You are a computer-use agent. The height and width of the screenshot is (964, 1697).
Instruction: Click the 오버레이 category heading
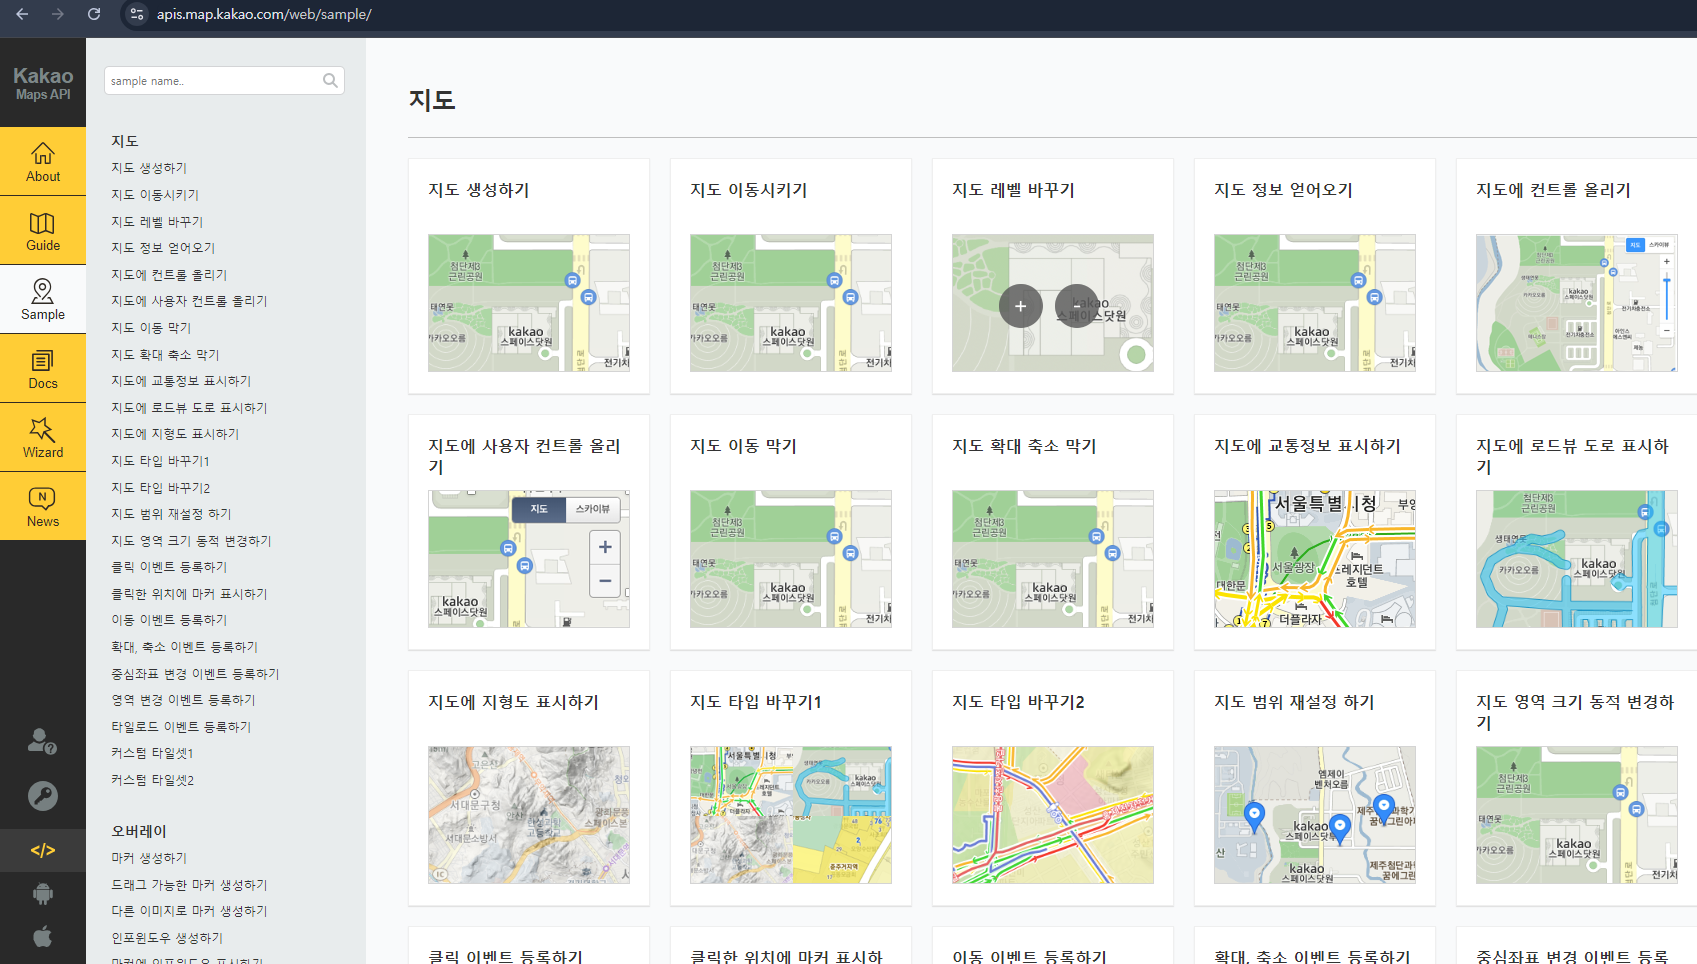coord(139,831)
